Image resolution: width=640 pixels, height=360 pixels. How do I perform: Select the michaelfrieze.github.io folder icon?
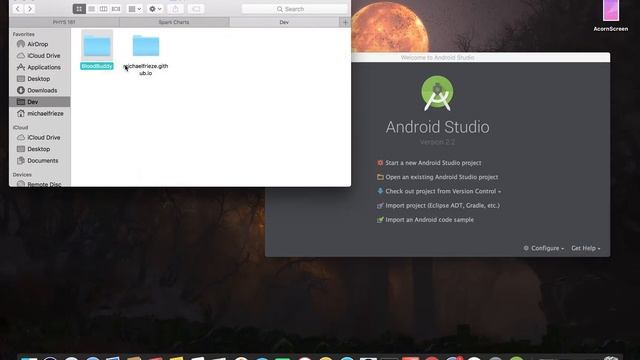tap(146, 45)
